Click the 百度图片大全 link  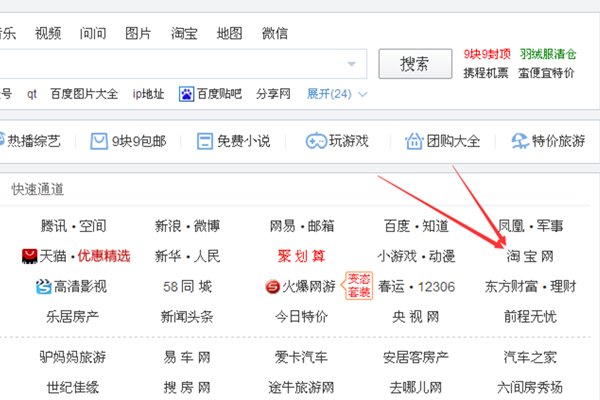(84, 94)
